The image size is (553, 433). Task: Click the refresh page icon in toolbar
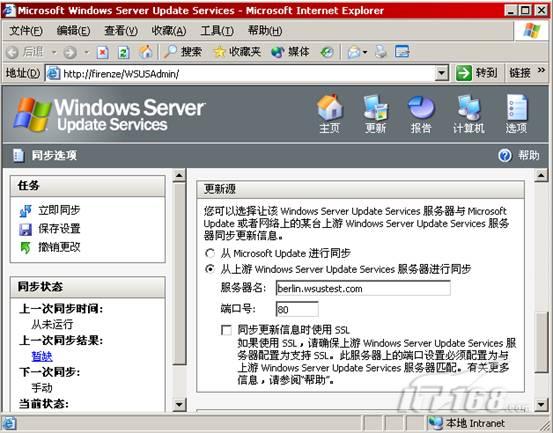point(123,53)
